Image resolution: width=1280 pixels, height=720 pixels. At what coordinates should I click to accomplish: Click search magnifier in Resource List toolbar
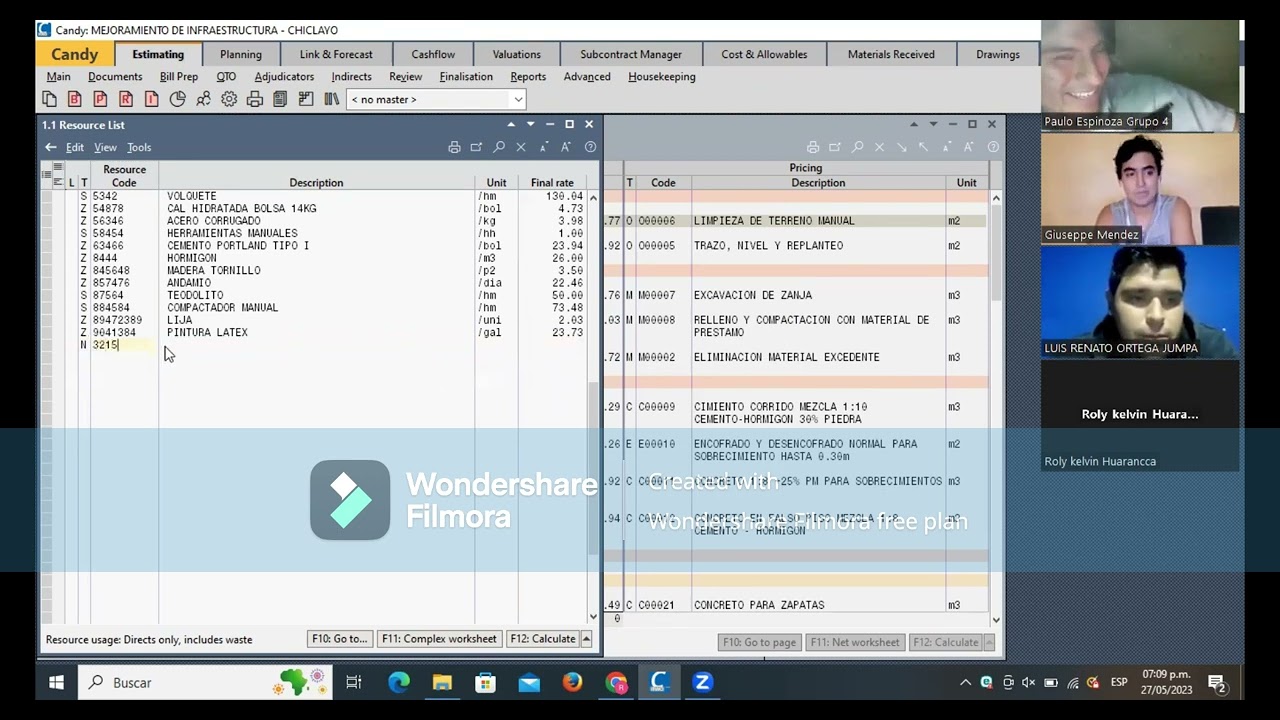click(499, 147)
